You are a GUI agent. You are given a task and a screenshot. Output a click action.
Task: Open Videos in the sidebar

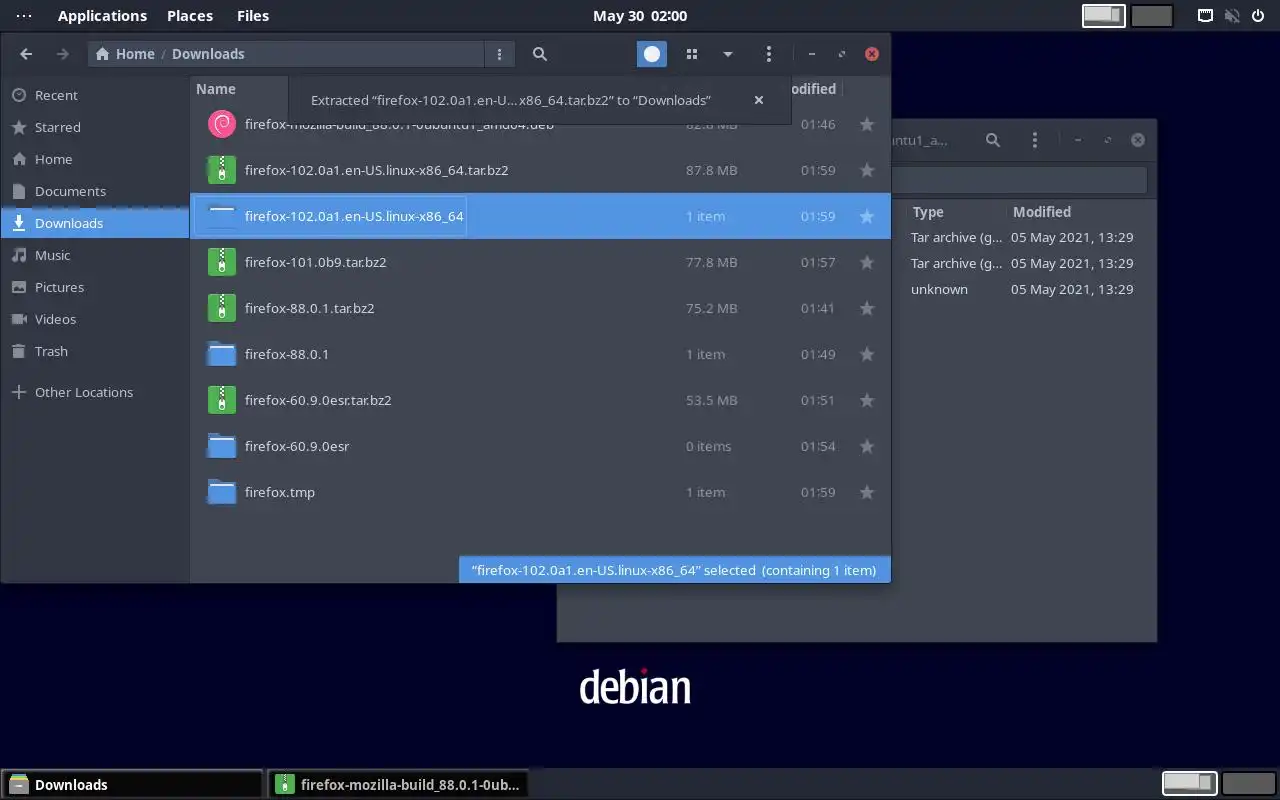95,319
